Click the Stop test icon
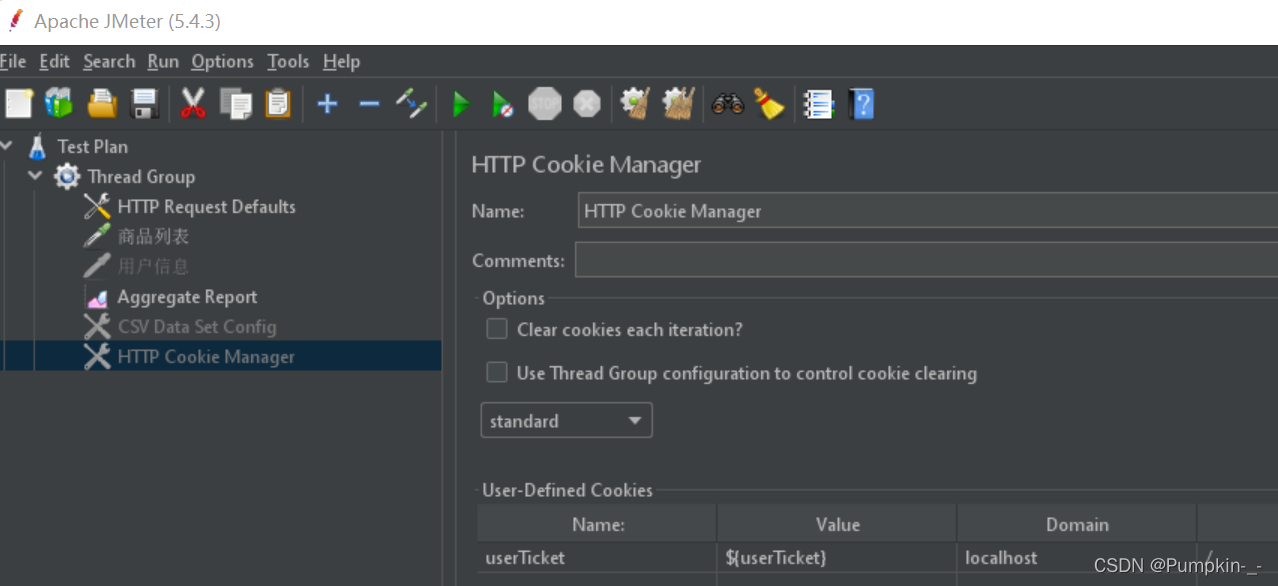This screenshot has width=1278, height=586. (545, 103)
